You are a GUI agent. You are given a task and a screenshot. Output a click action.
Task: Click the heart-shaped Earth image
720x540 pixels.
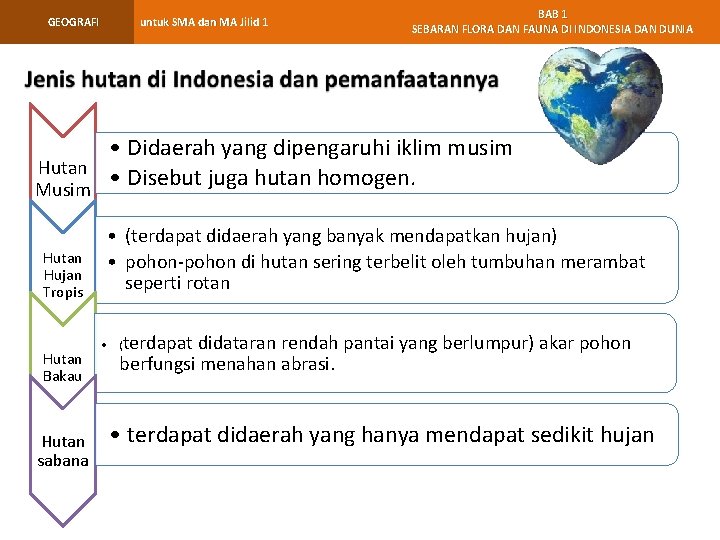click(601, 105)
